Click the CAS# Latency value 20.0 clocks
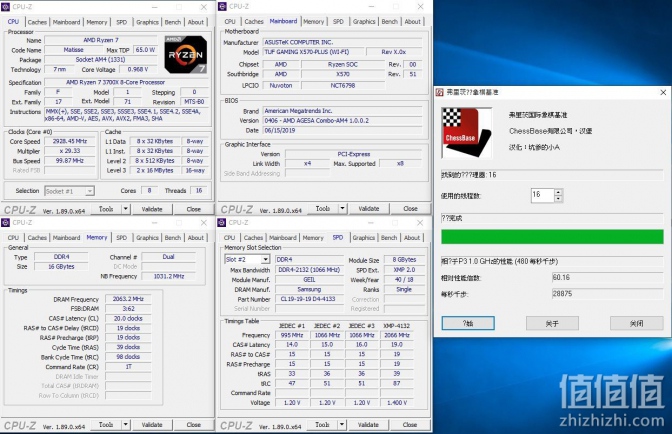The height and width of the screenshot is (434, 672). [128, 318]
